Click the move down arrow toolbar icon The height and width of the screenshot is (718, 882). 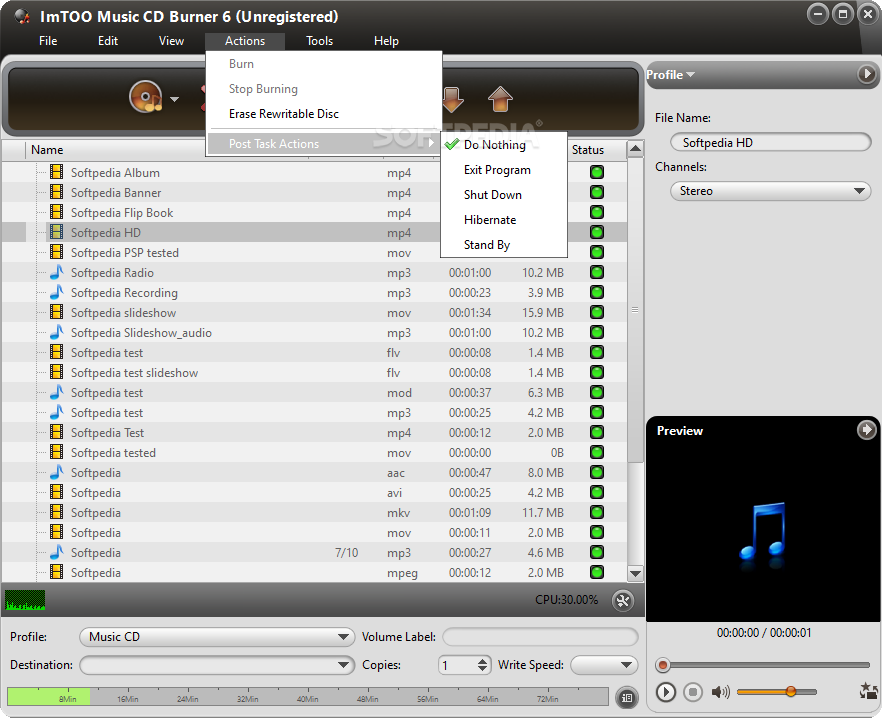click(x=453, y=100)
